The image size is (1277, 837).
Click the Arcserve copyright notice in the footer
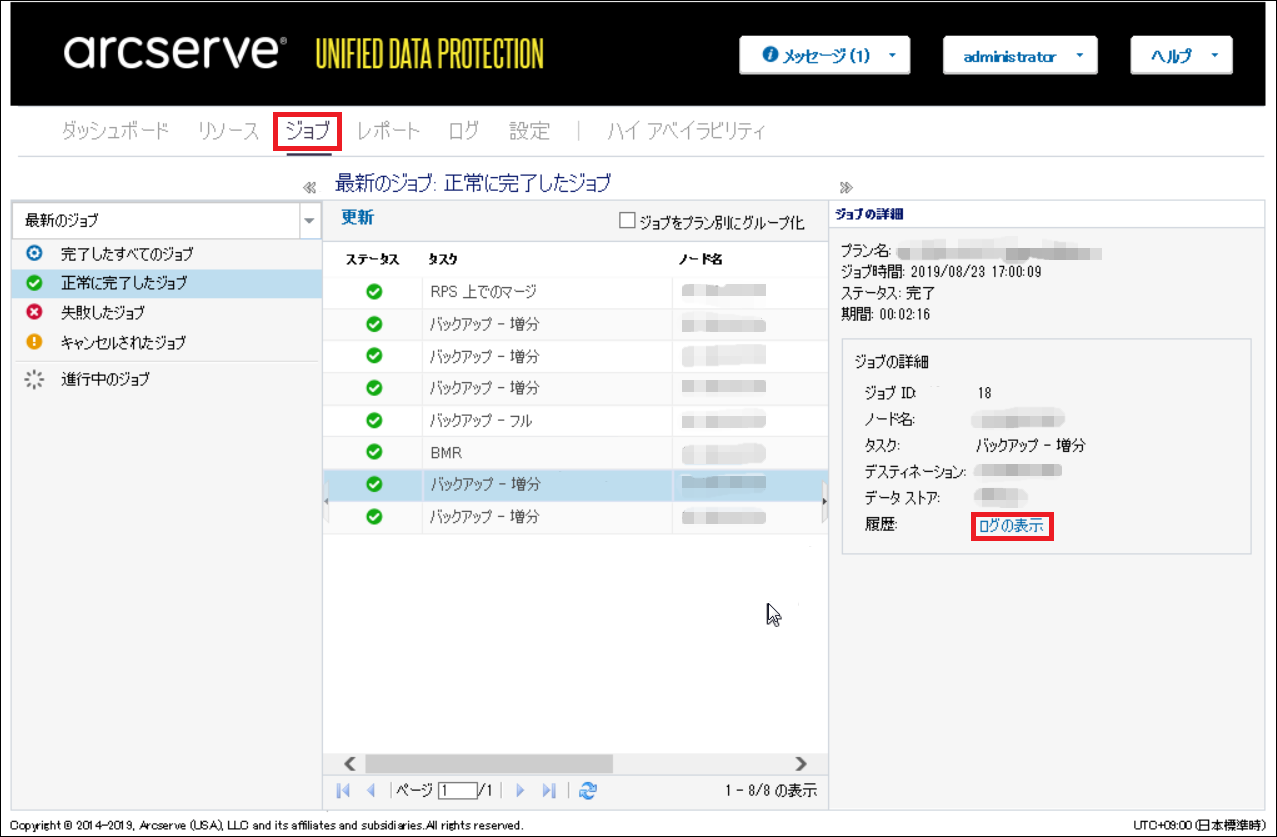pyautogui.click(x=266, y=825)
